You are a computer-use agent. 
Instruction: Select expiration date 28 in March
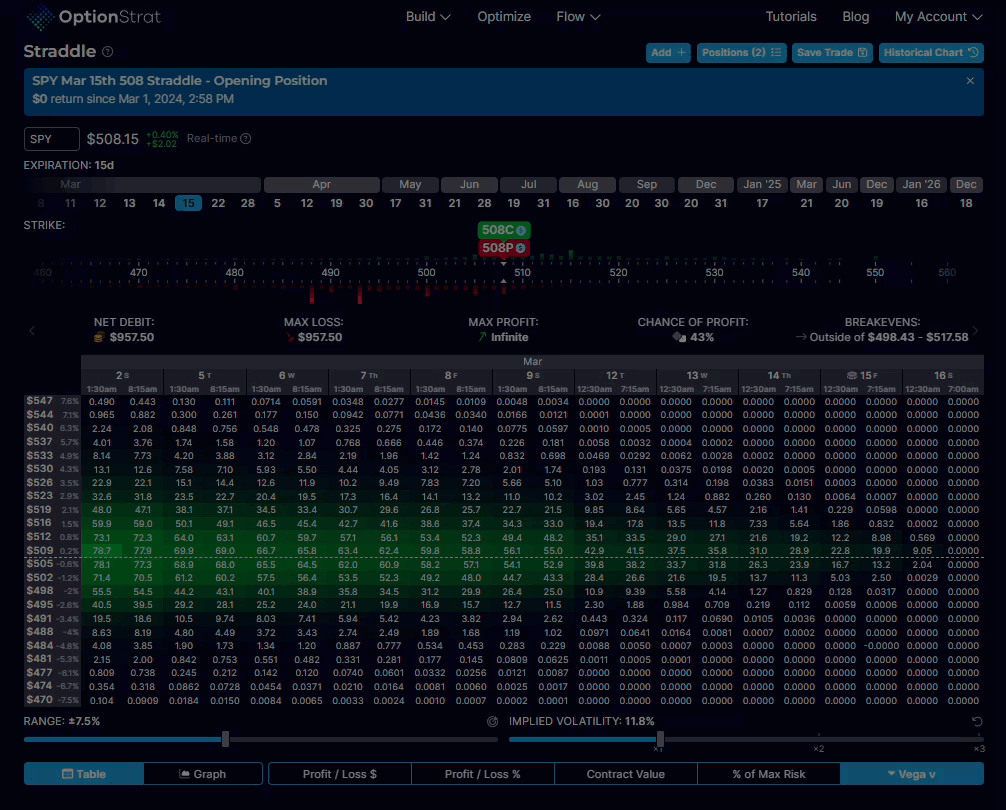pos(248,203)
